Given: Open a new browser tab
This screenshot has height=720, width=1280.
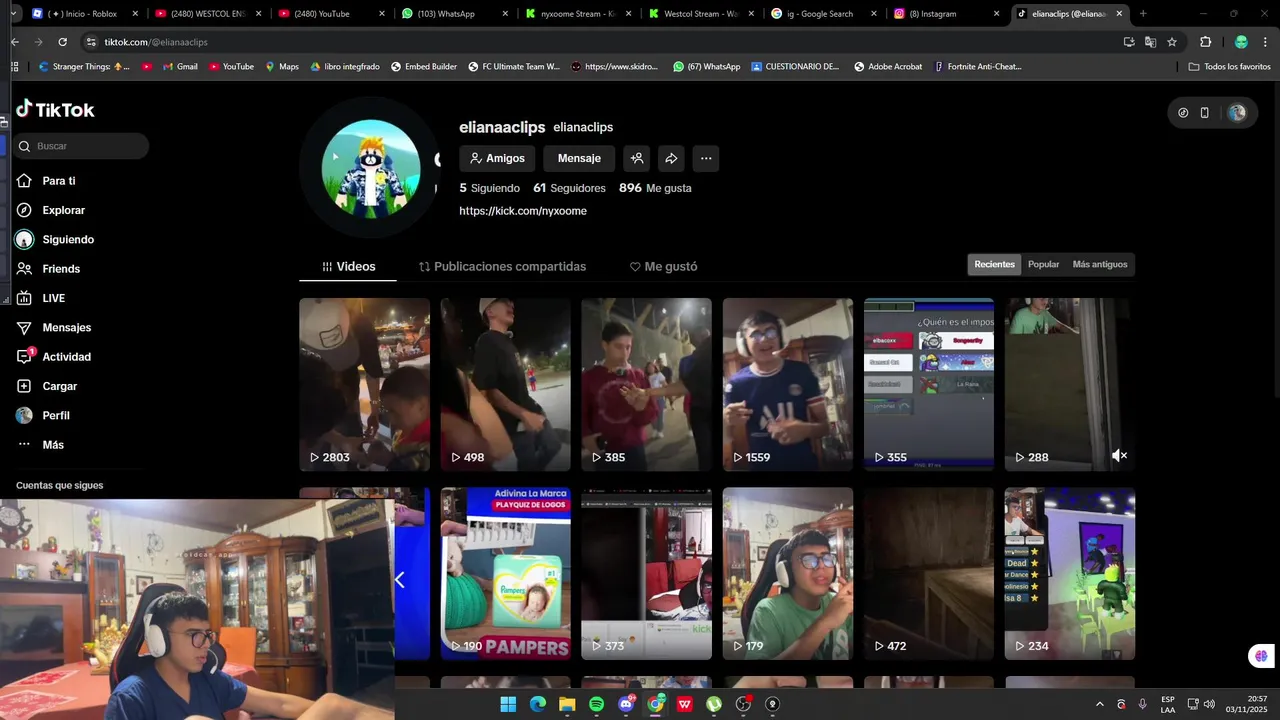Looking at the screenshot, I should (x=1143, y=14).
